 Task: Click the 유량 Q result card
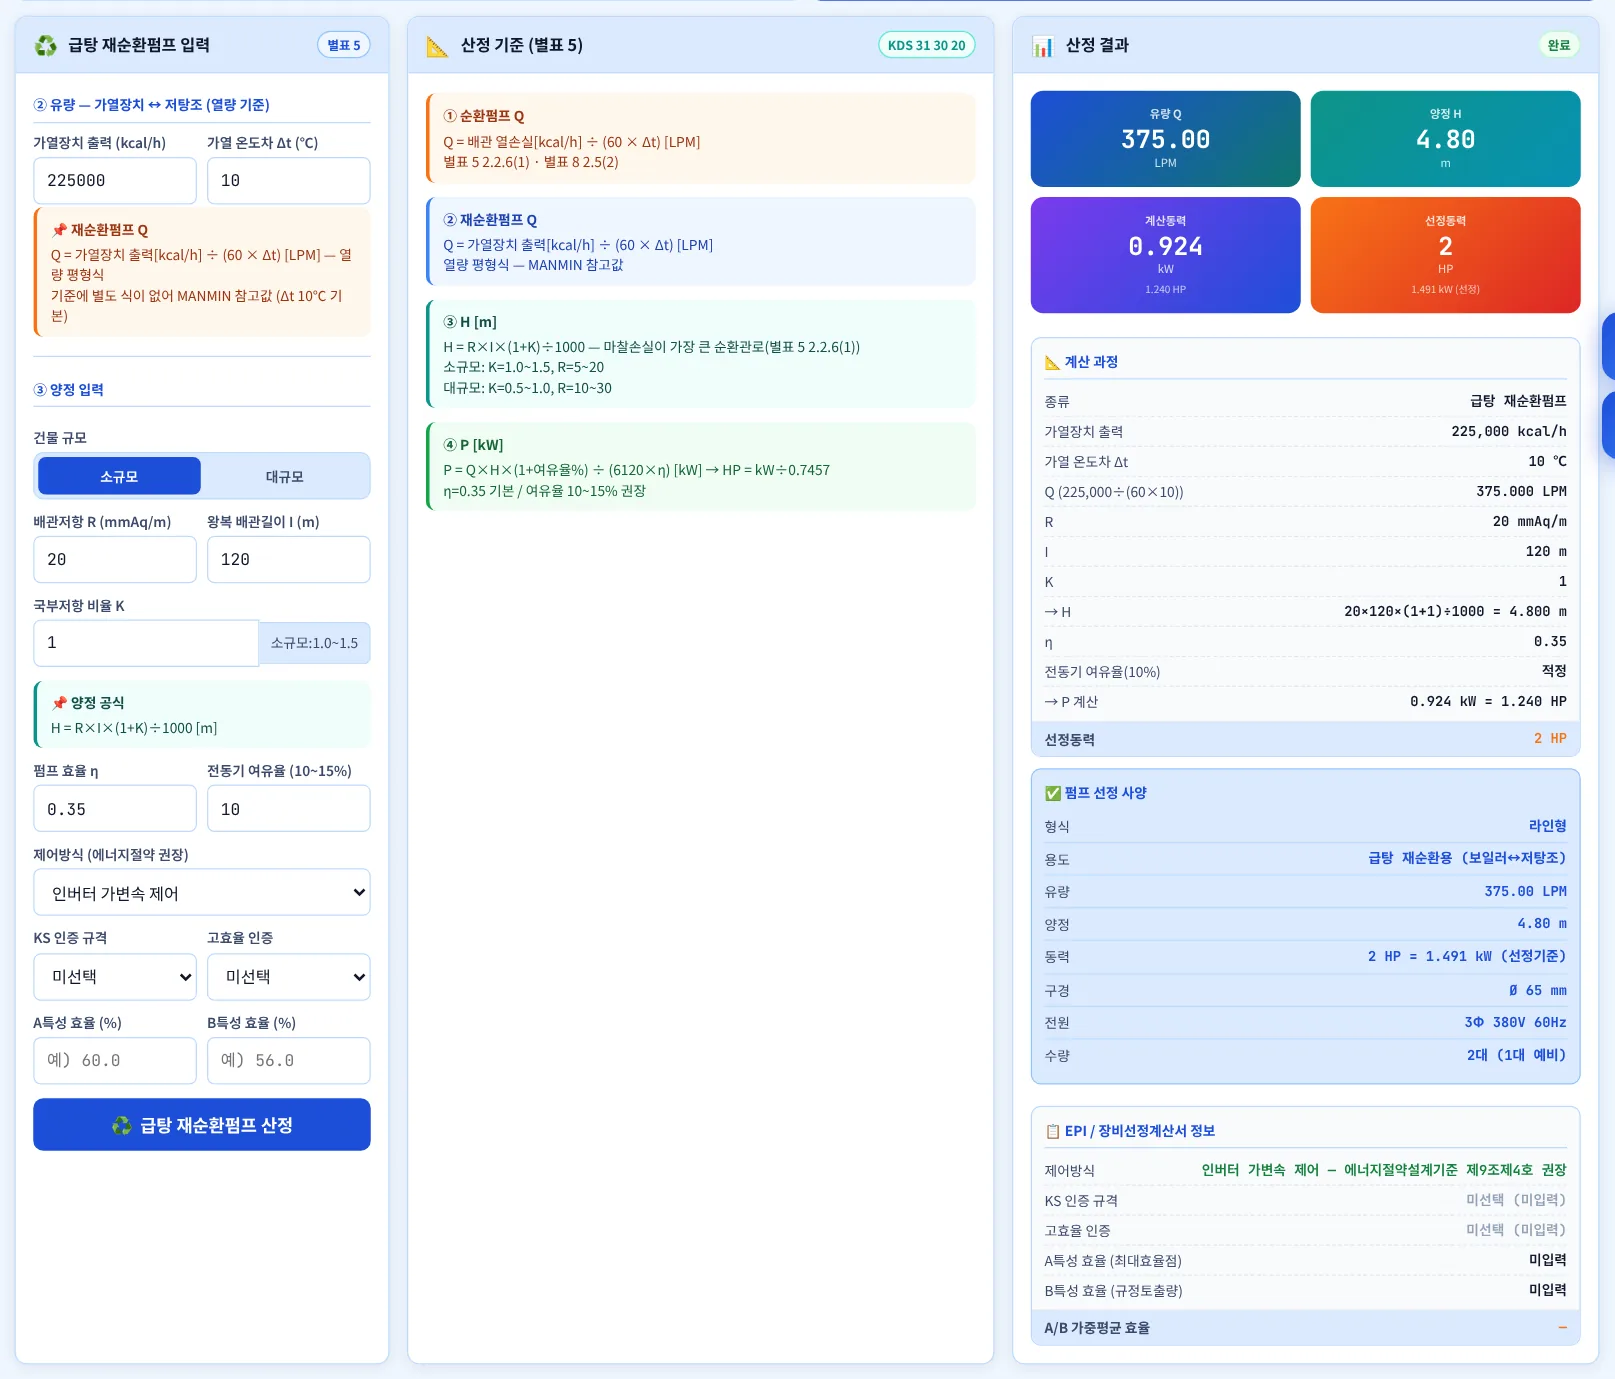pyautogui.click(x=1166, y=139)
